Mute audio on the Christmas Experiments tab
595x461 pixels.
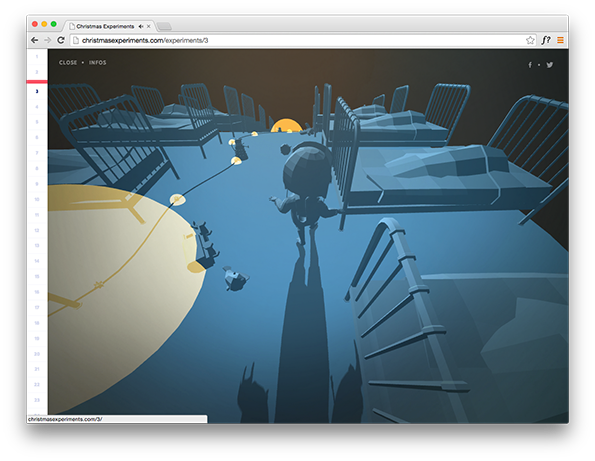[141, 26]
